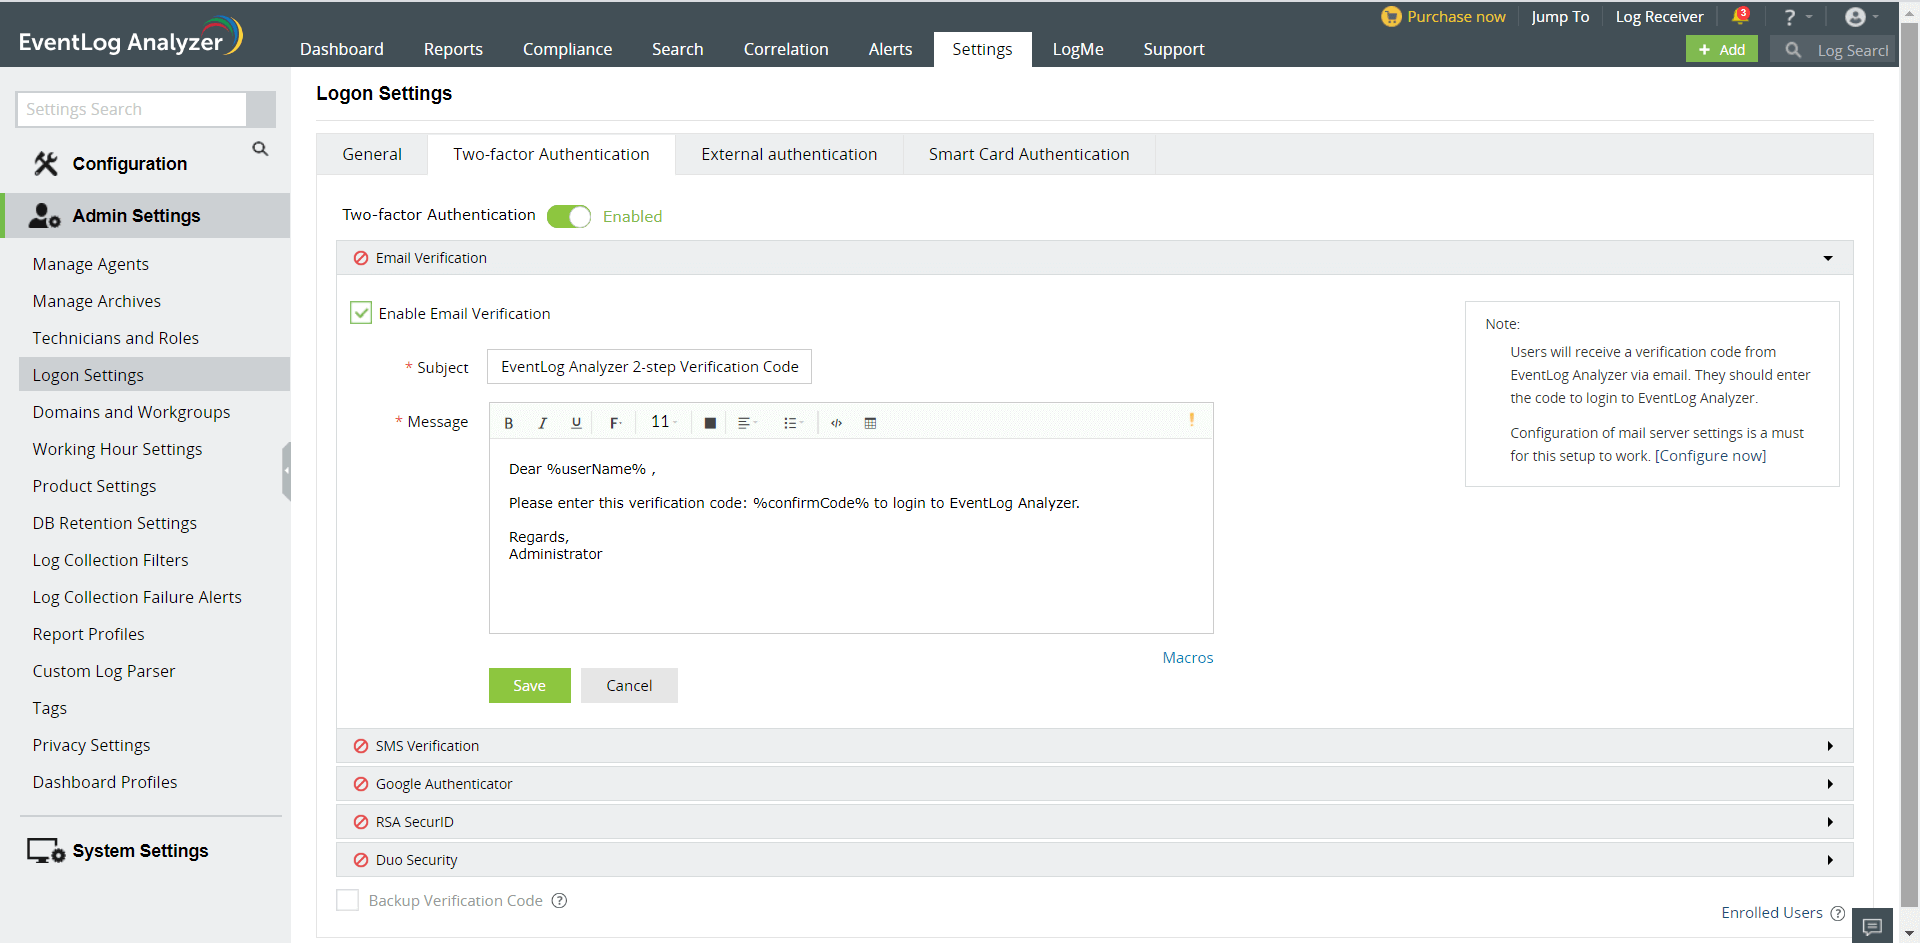Open the Correlation menu
This screenshot has width=1920, height=943.
786,49
